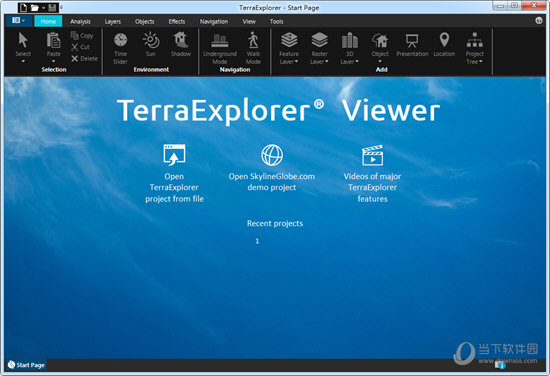550x376 pixels.
Task: Click the Copy command
Action: pyautogui.click(x=82, y=35)
